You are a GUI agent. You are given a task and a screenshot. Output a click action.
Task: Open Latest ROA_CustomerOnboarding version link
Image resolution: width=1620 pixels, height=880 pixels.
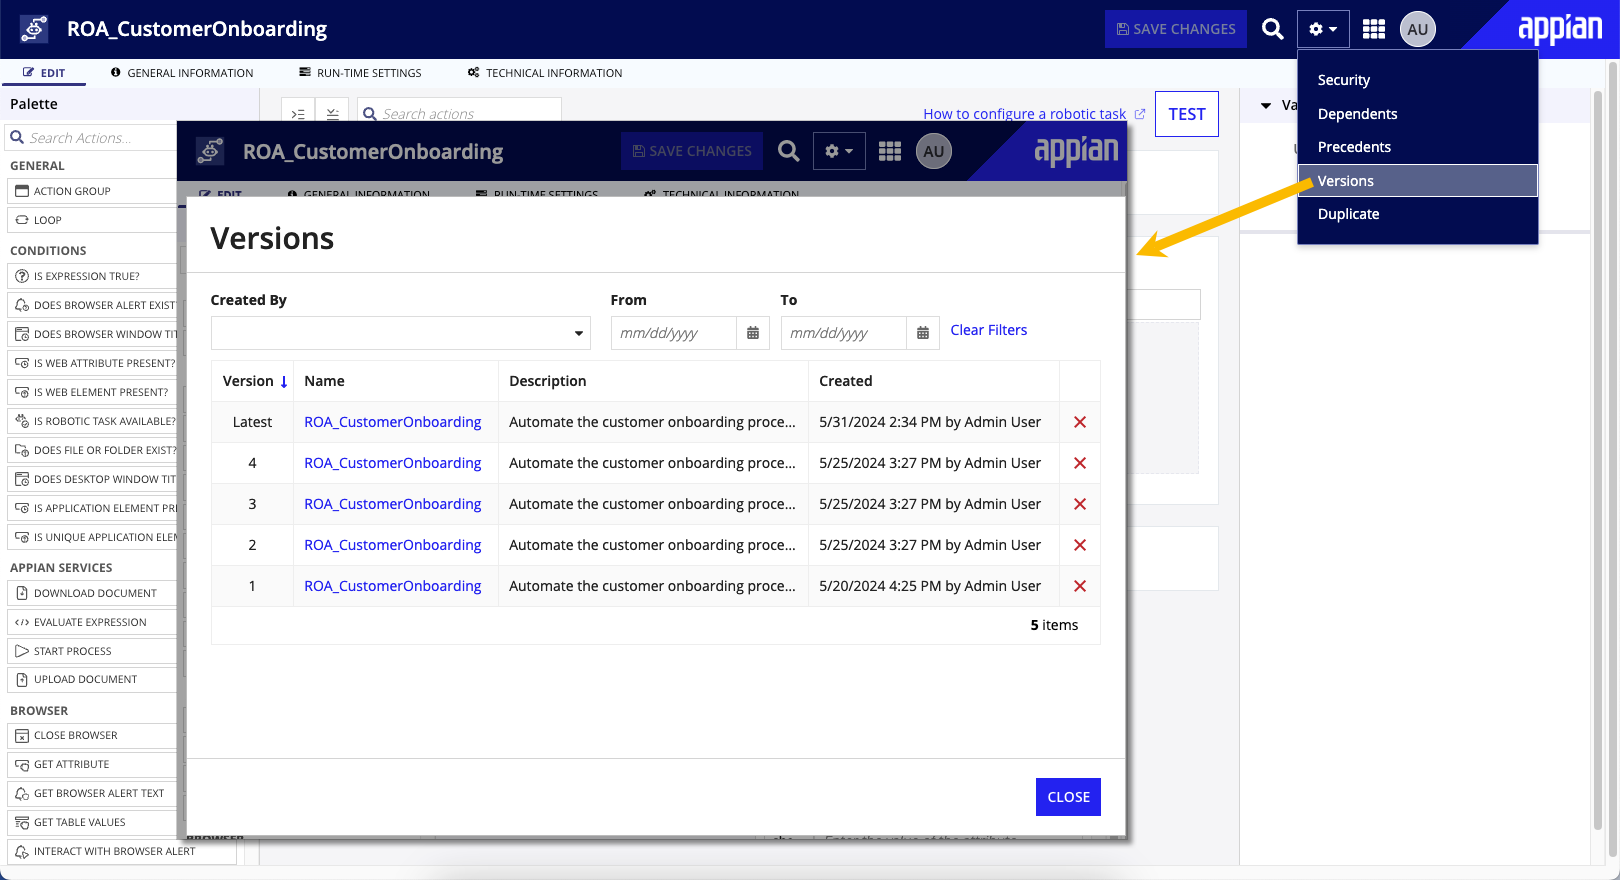pos(393,422)
